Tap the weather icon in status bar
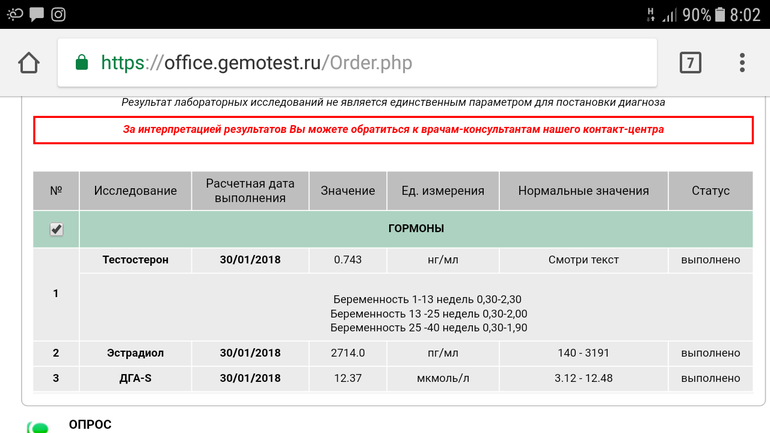This screenshot has height=433, width=770. point(14,14)
